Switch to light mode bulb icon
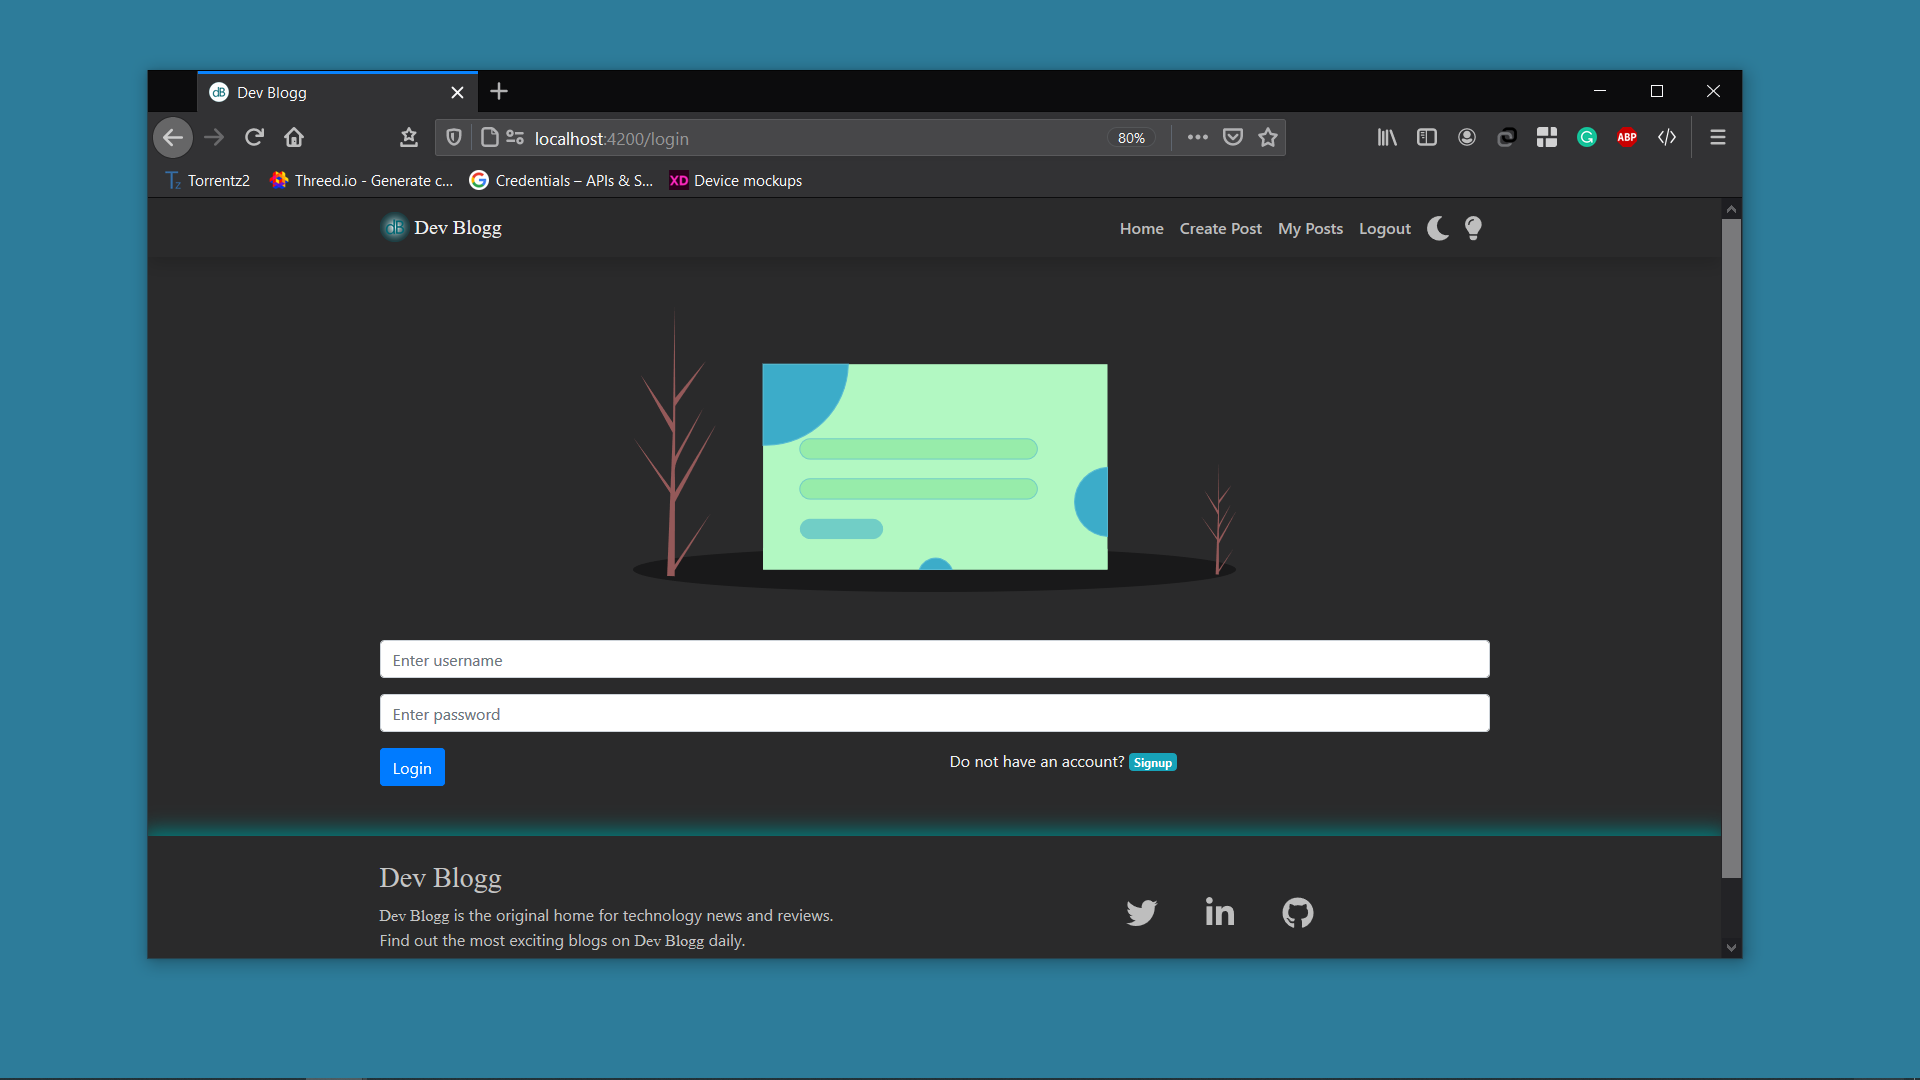Viewport: 1920px width, 1080px height. tap(1473, 229)
